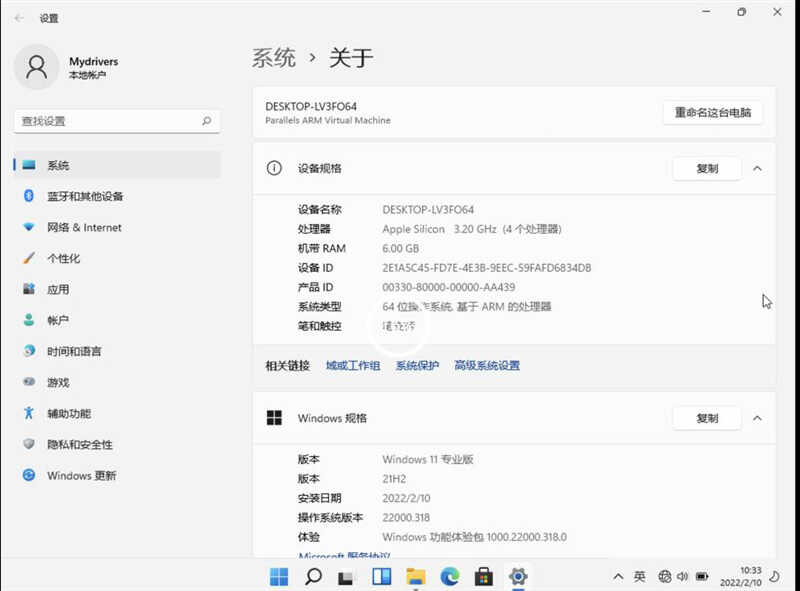Viewport: 800px width, 591px height.
Task: Open 辅助功能 settings
Action: tap(117, 413)
